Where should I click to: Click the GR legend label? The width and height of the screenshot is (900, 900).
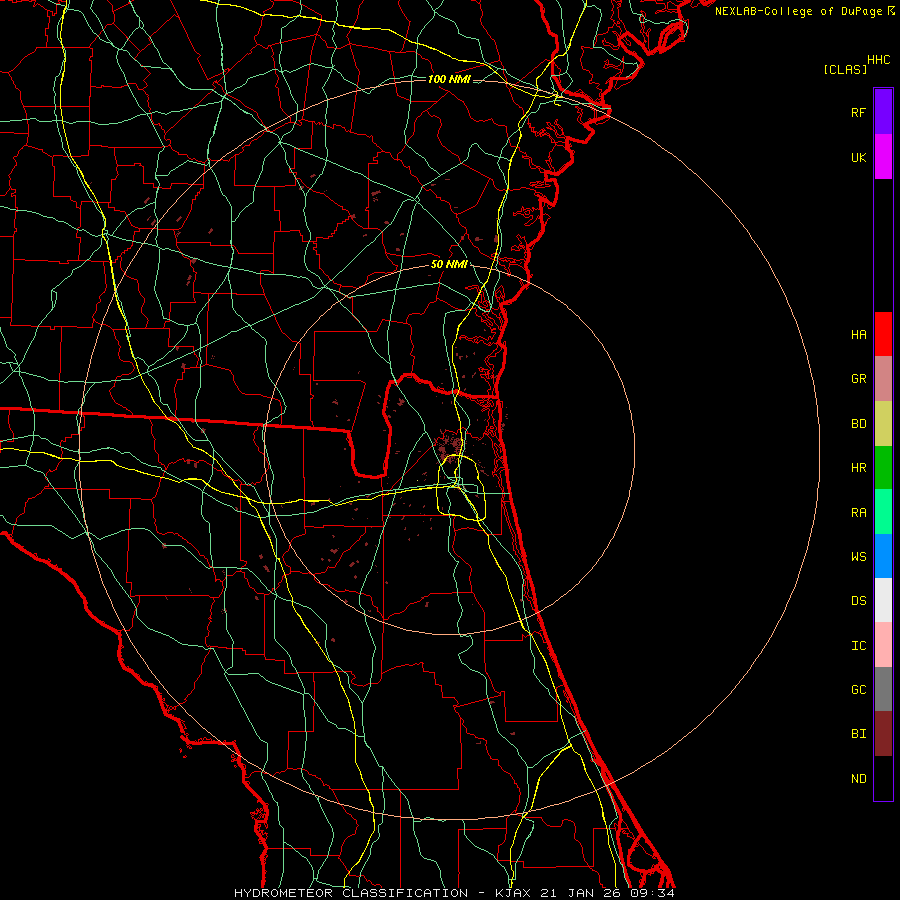[858, 379]
